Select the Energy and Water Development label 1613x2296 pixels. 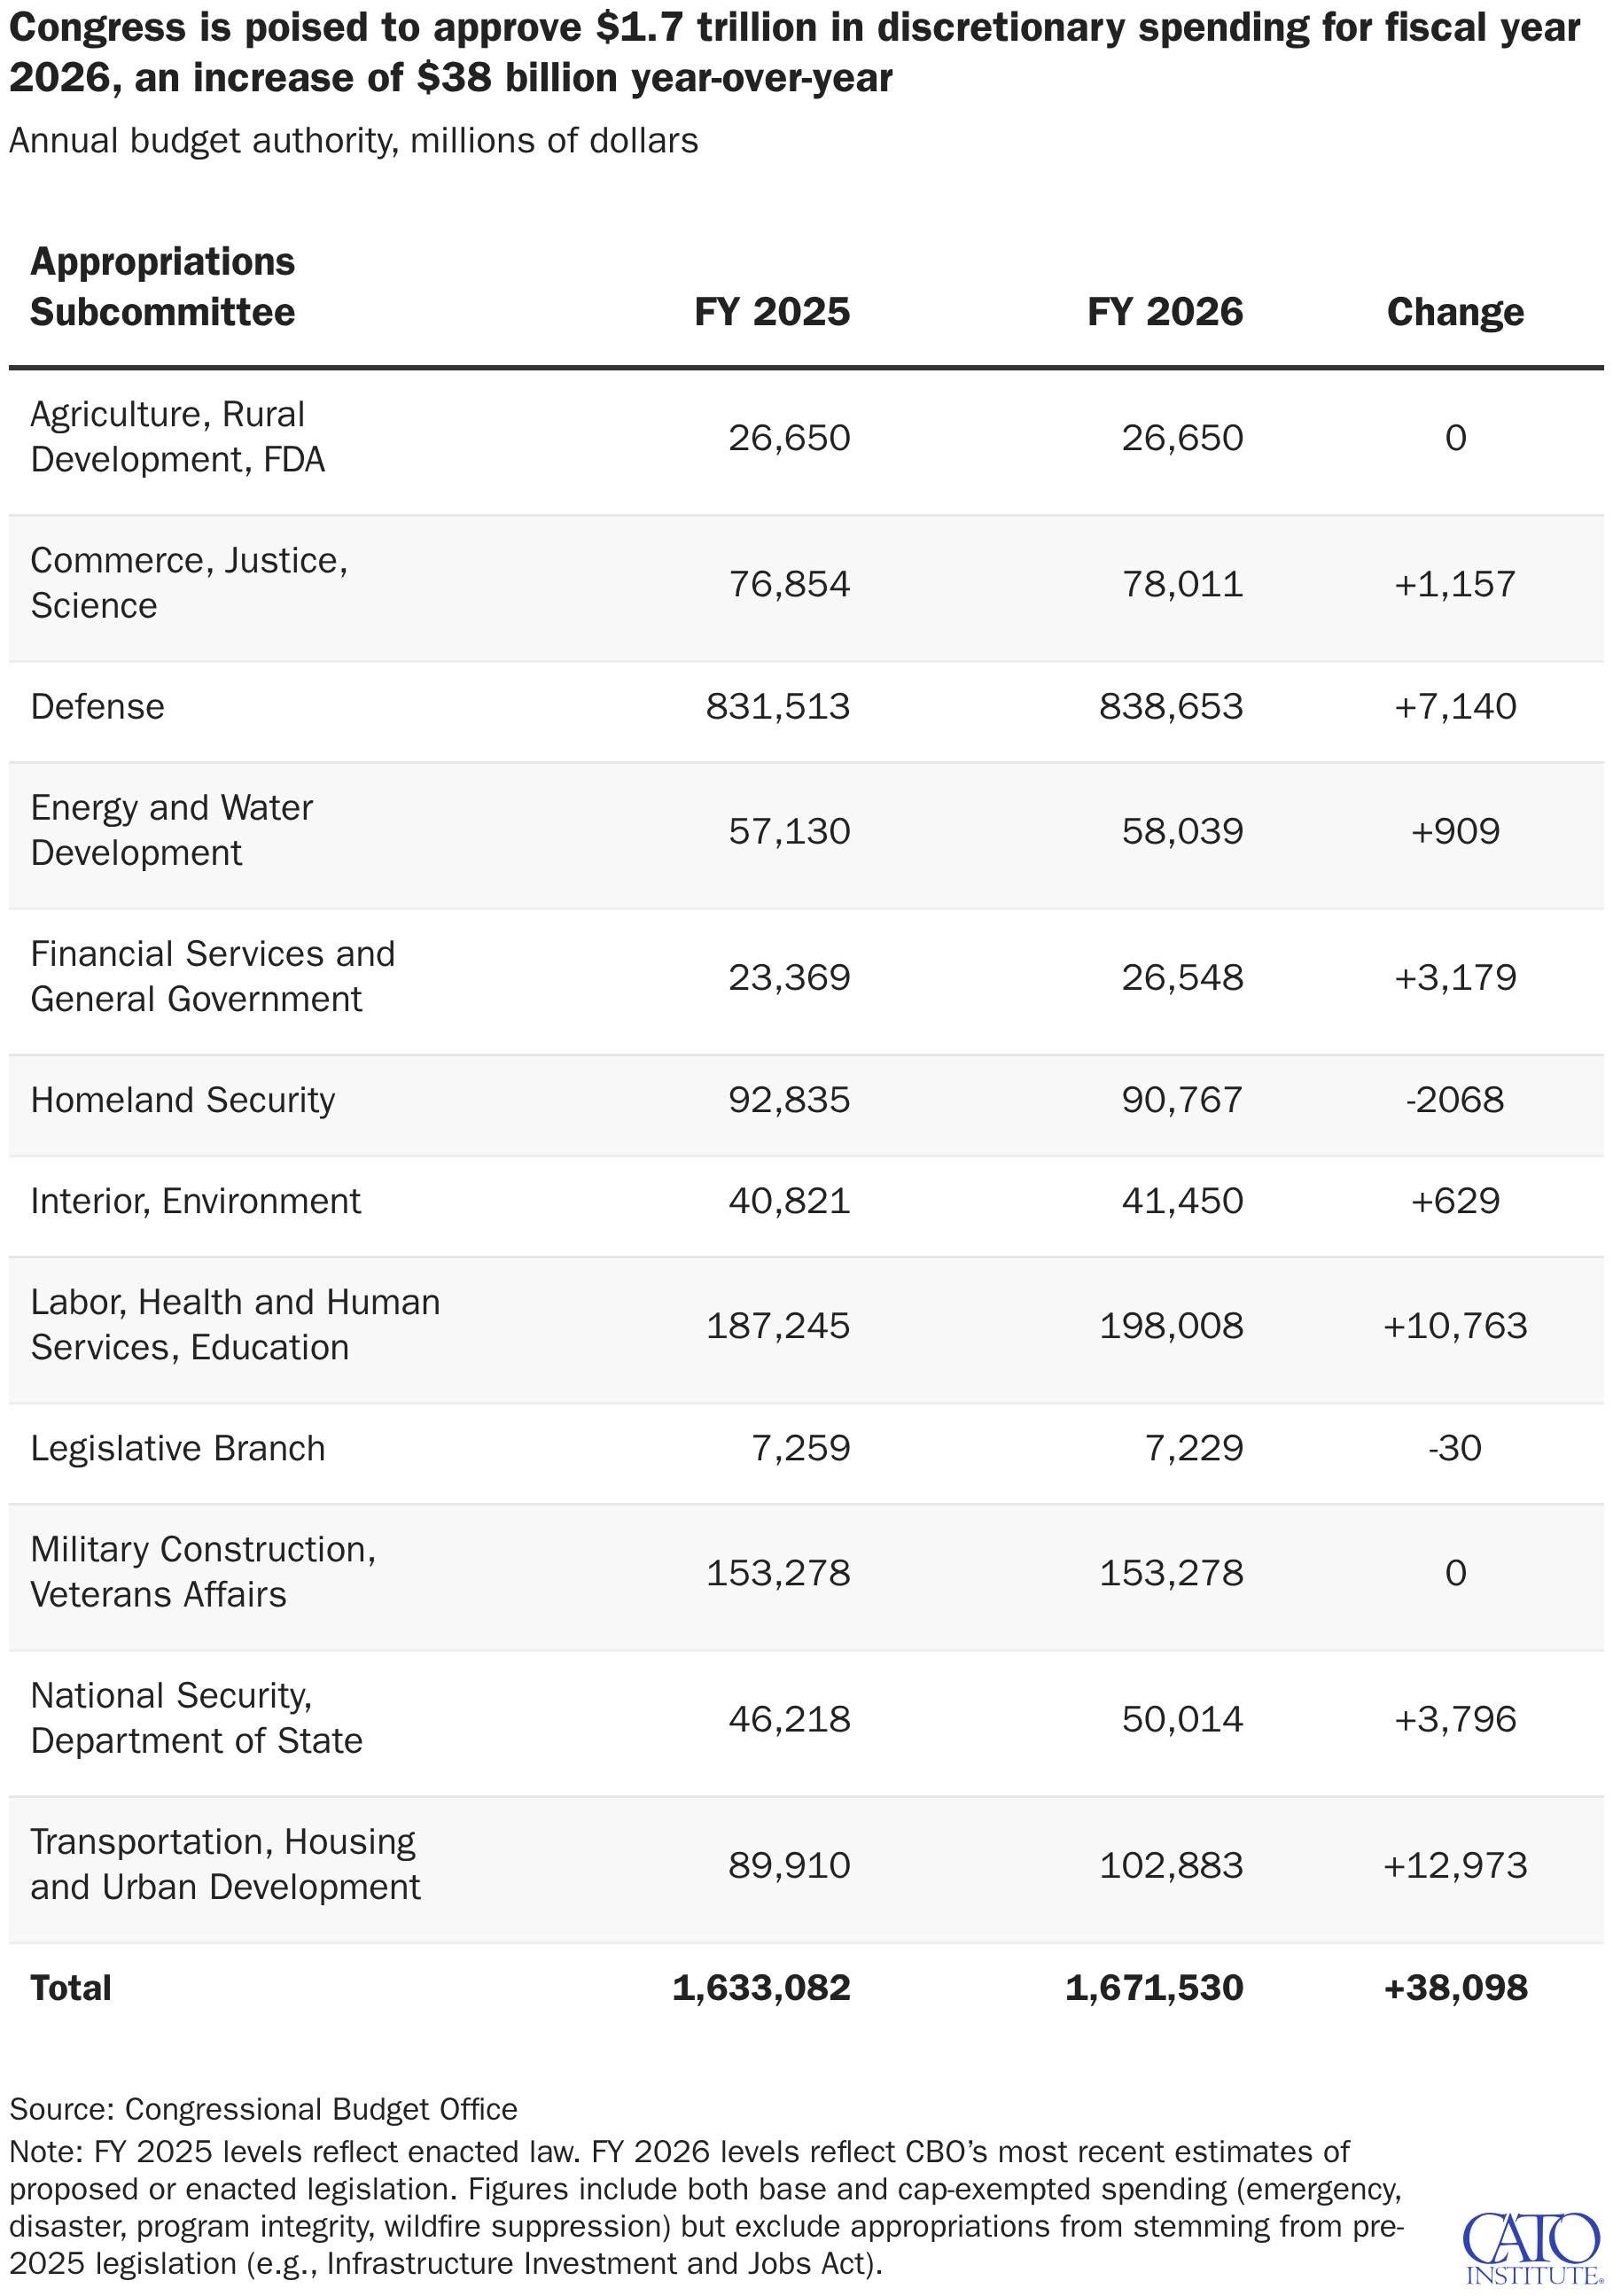[x=171, y=830]
